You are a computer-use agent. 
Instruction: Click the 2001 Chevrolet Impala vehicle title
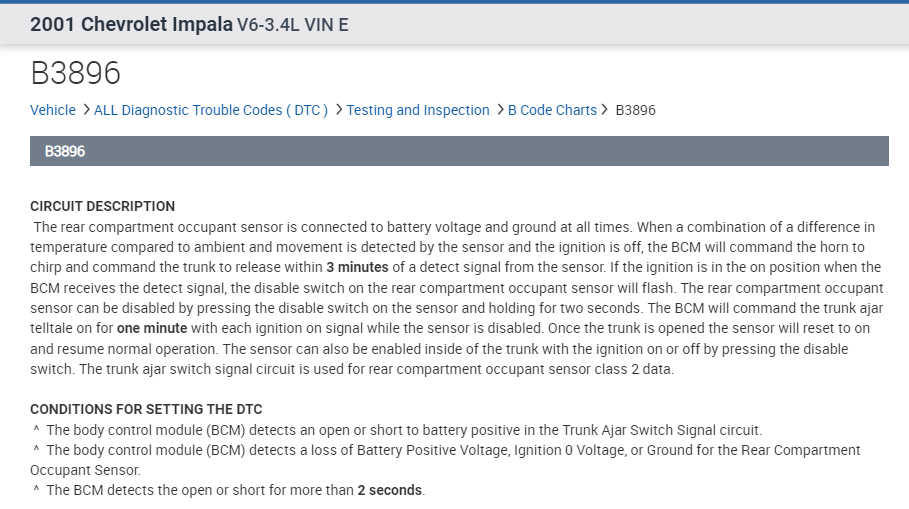[131, 24]
